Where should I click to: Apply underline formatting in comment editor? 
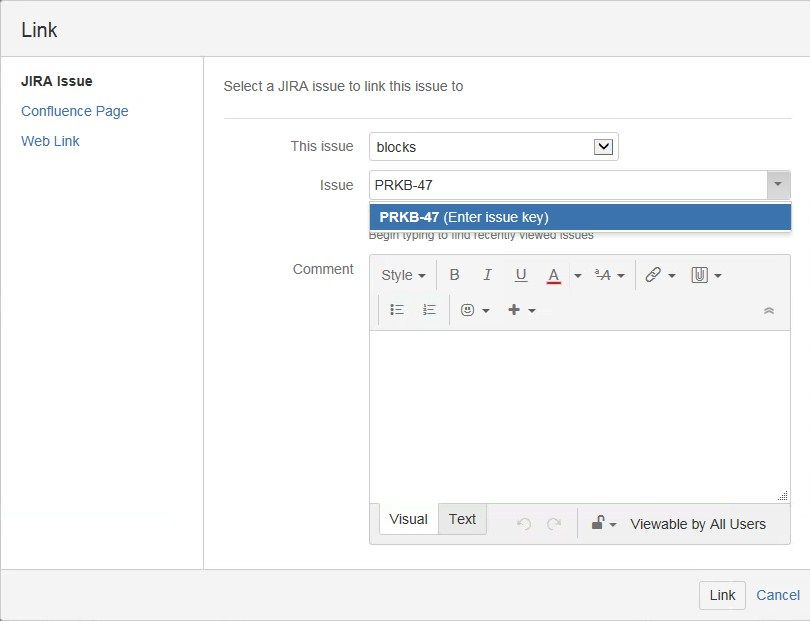pyautogui.click(x=521, y=275)
